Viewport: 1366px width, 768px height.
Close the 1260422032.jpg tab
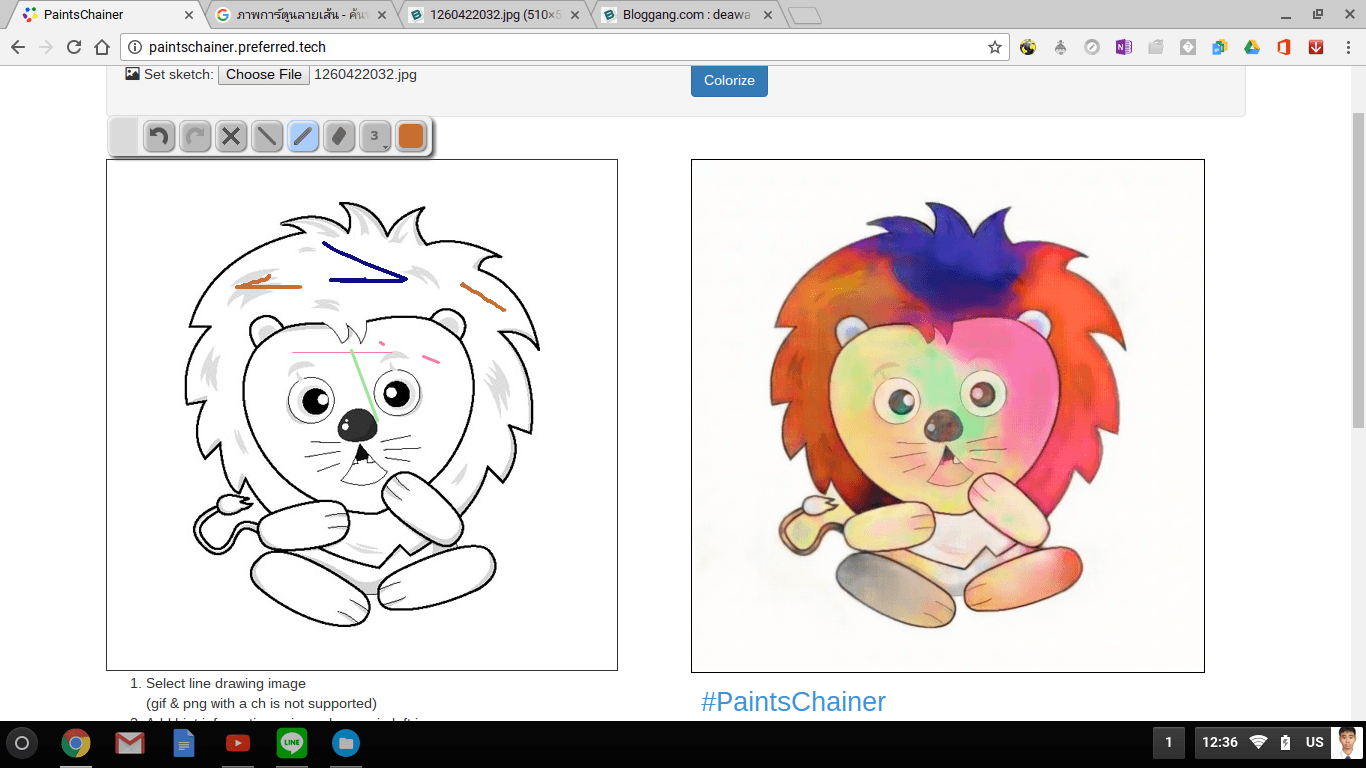[574, 15]
